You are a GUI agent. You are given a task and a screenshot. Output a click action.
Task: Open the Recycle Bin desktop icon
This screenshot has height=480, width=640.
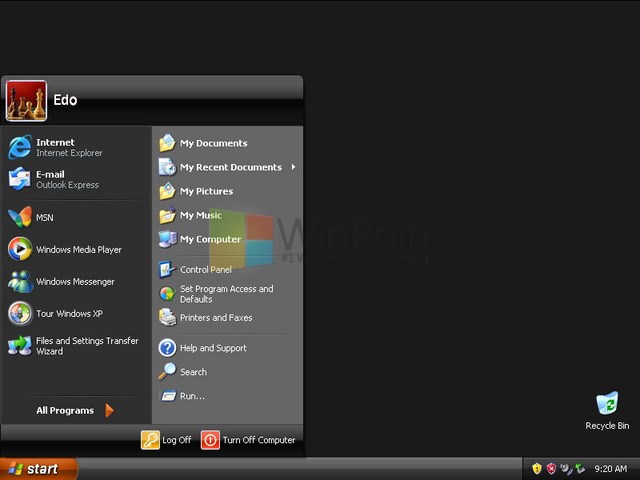pyautogui.click(x=607, y=403)
